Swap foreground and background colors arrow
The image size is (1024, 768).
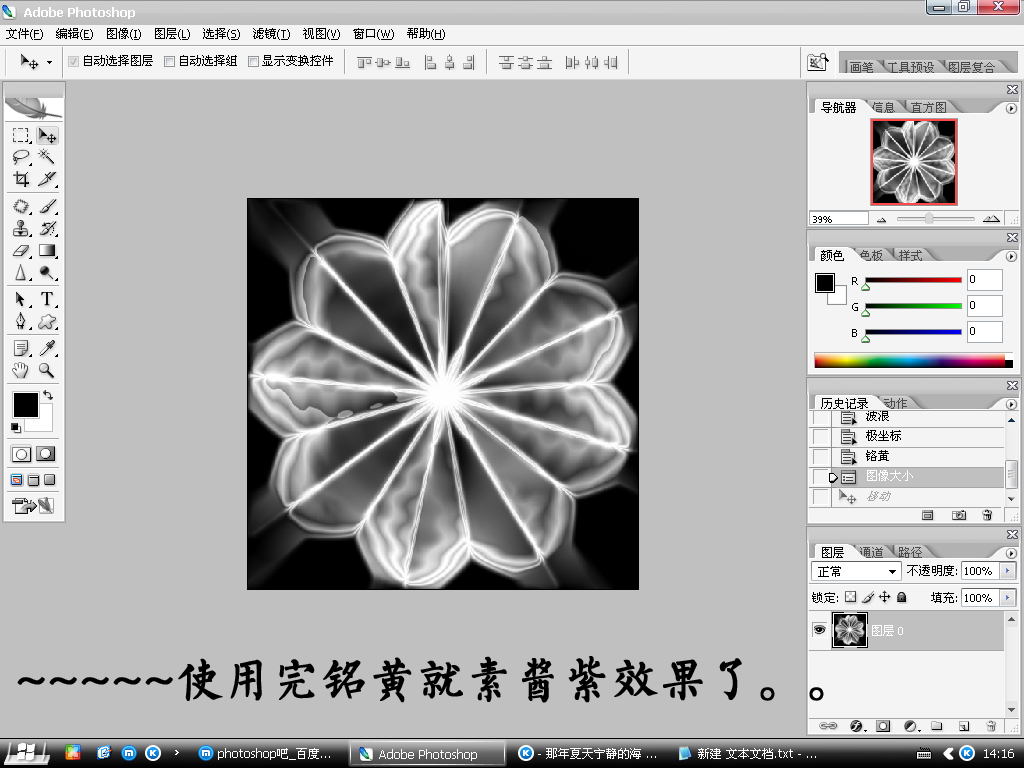coord(47,396)
